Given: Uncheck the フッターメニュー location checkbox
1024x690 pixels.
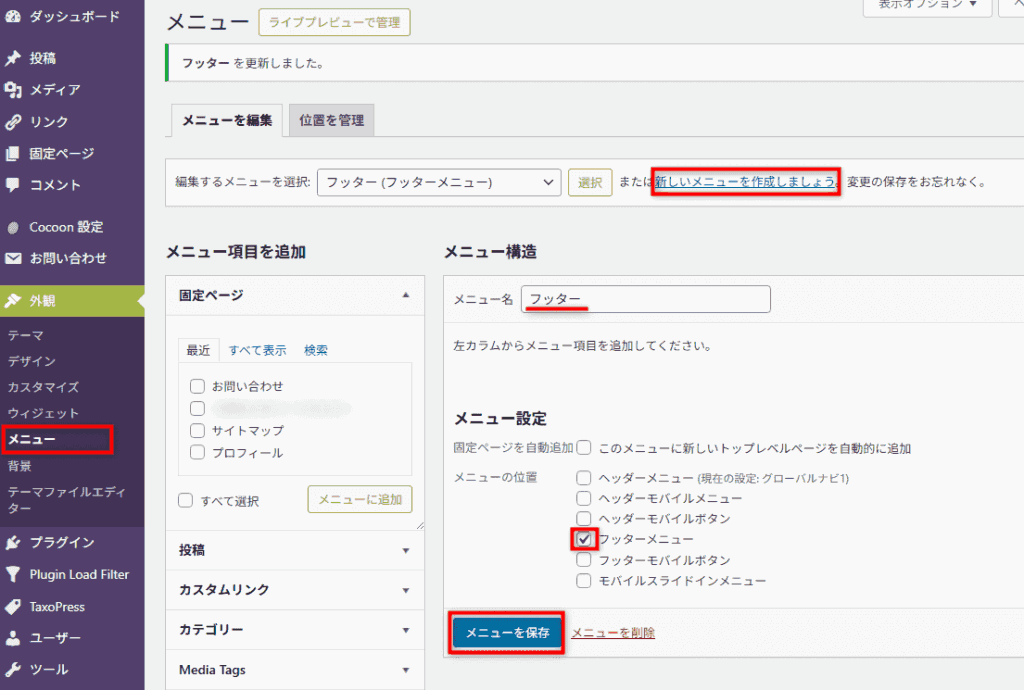Looking at the screenshot, I should pyautogui.click(x=584, y=539).
